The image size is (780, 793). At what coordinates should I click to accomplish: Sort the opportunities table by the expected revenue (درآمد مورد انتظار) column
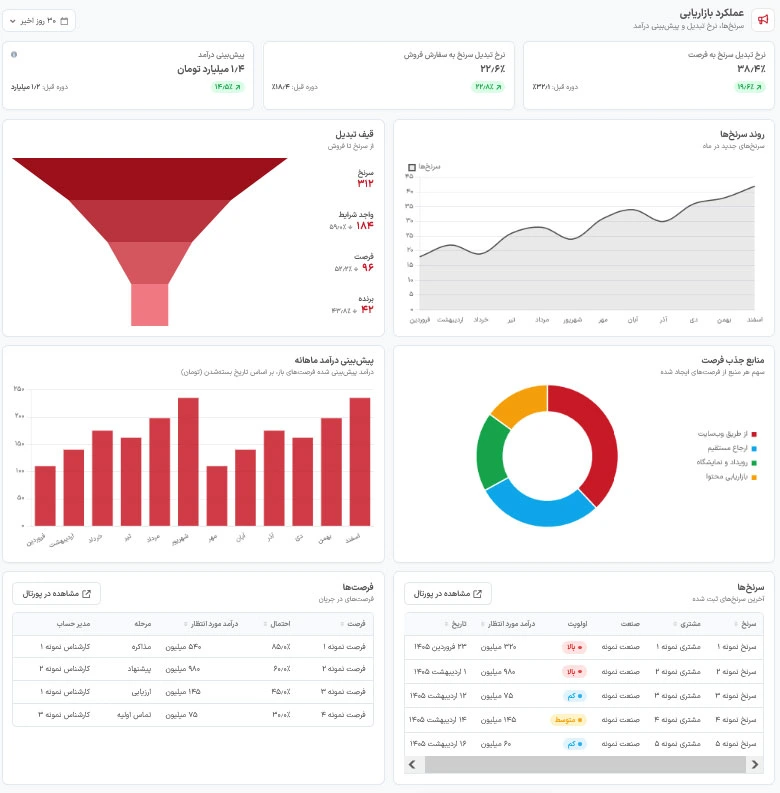[x=211, y=624]
